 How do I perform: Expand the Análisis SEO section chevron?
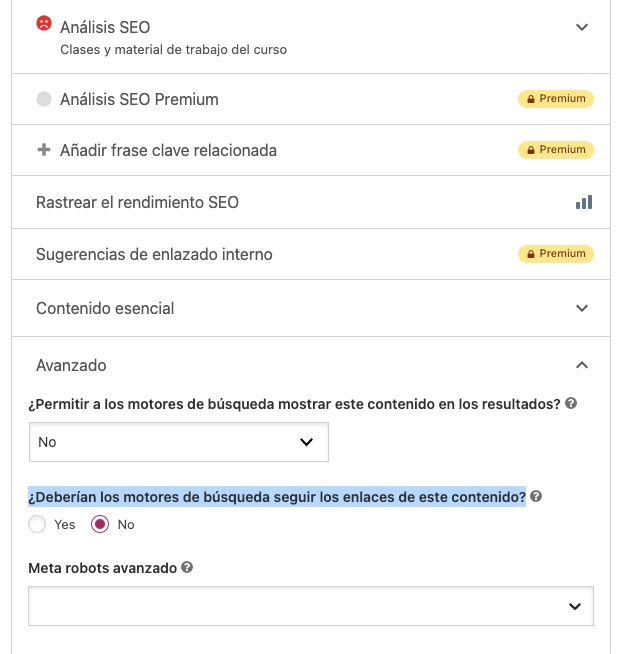point(582,27)
